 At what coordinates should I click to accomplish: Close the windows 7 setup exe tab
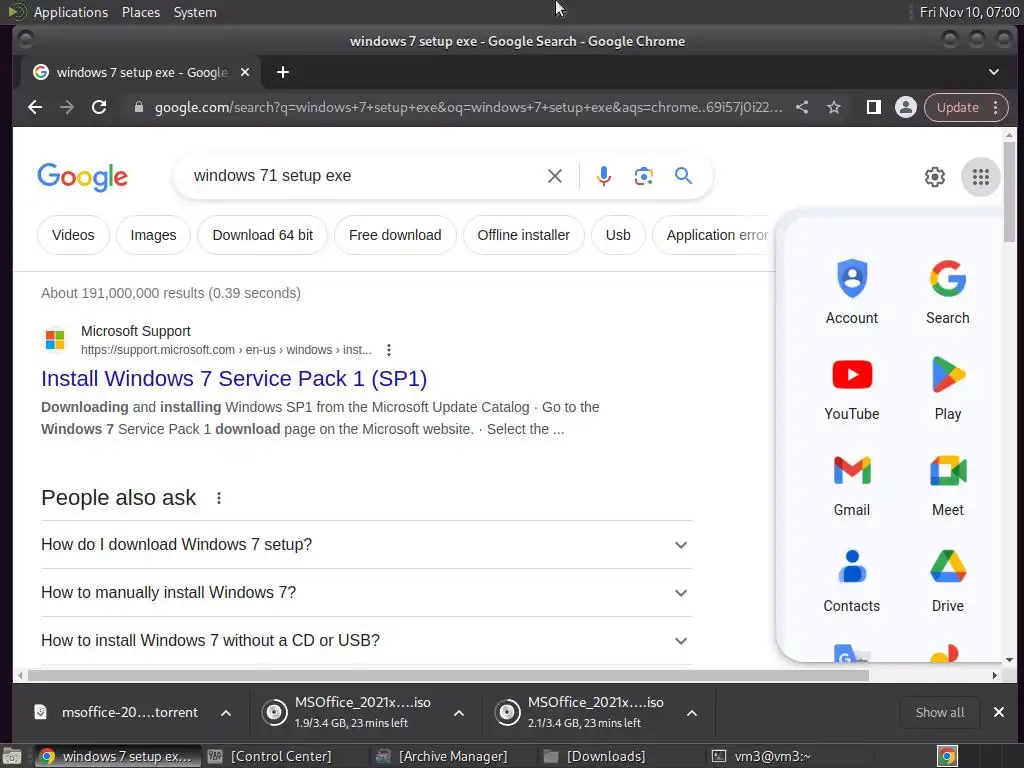tap(245, 72)
